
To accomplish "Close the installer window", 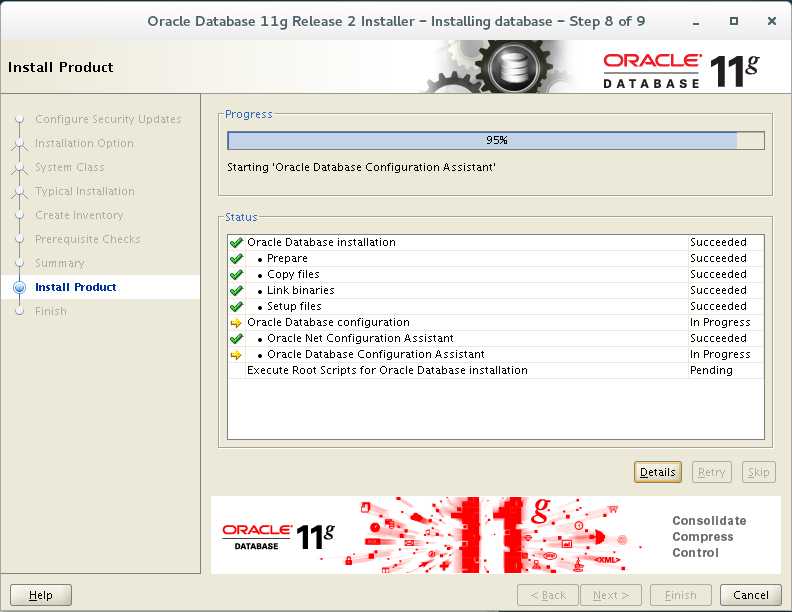I will click(x=772, y=21).
